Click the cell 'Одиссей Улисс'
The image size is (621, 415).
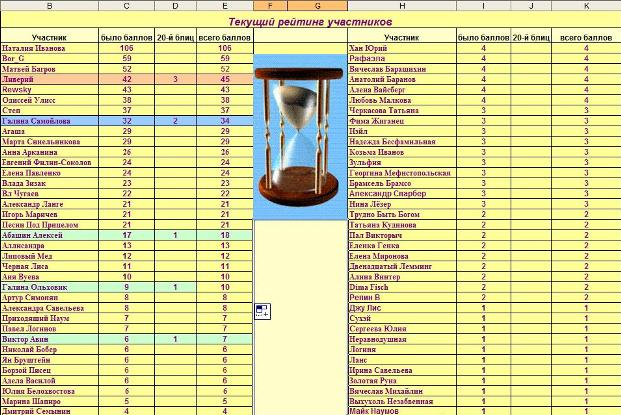50,100
